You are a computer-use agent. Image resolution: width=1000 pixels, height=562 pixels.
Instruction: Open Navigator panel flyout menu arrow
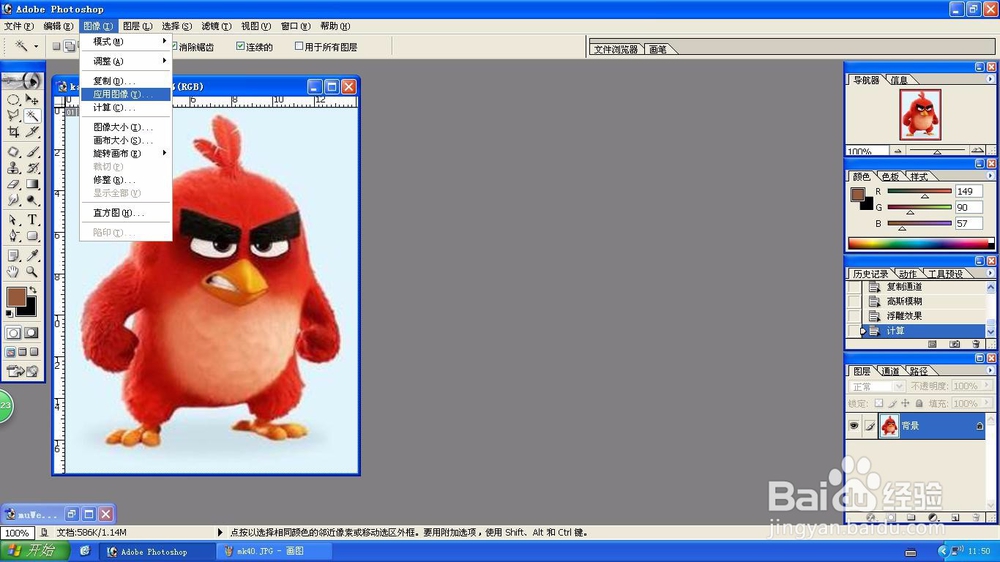[990, 79]
